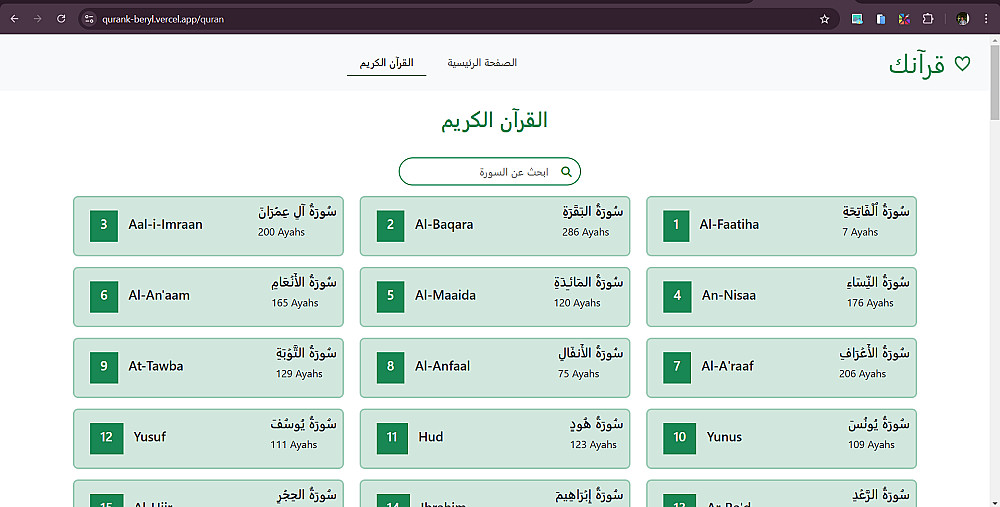
Task: Open surah Al-Baqara card
Action: click(x=495, y=226)
